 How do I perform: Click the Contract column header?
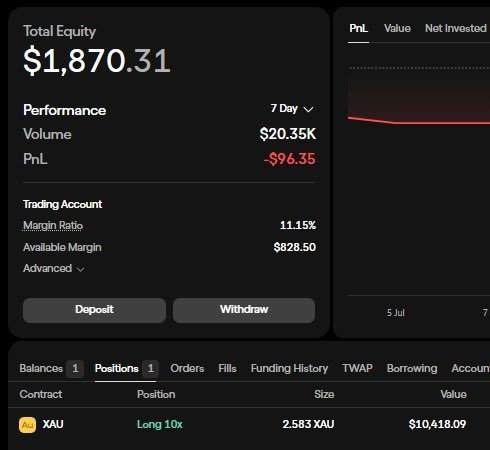point(41,394)
